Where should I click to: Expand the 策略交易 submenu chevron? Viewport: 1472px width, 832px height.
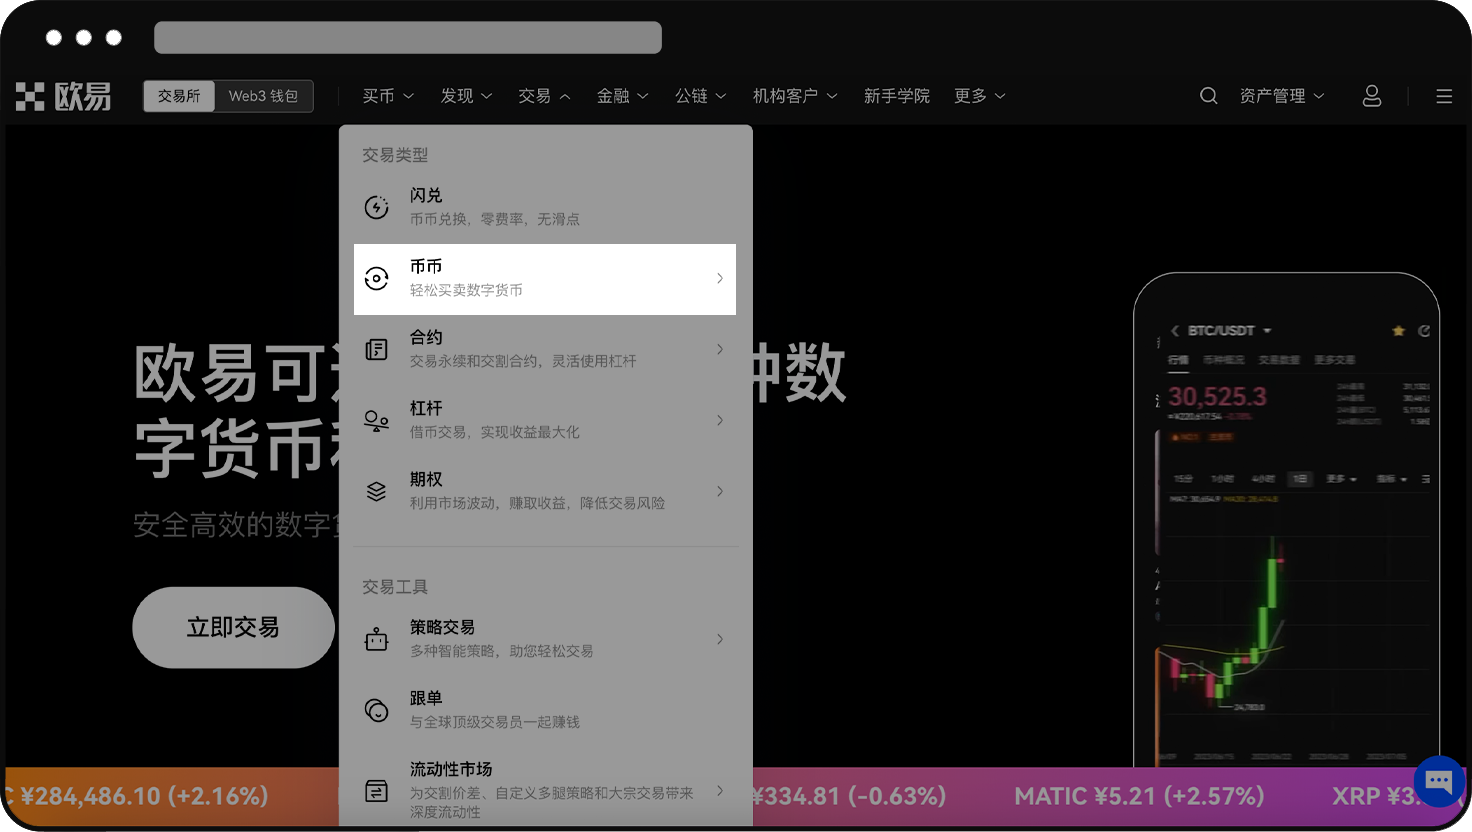[x=720, y=639]
